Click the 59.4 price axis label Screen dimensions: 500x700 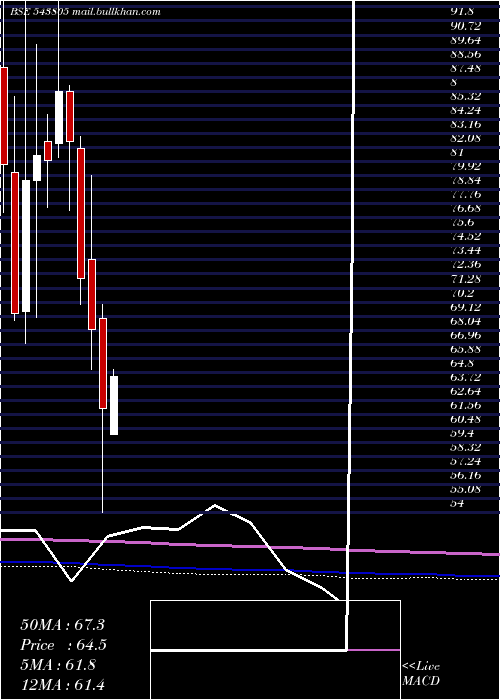pos(462,433)
